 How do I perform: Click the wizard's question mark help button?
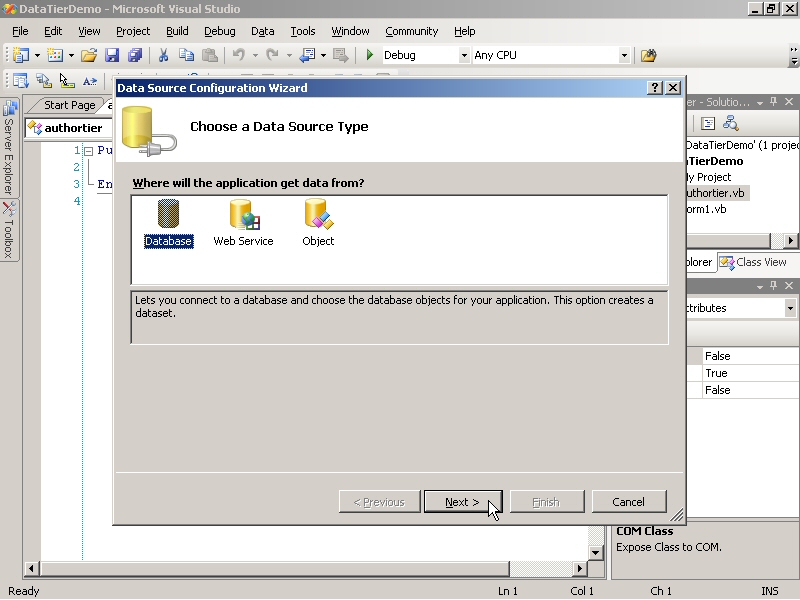click(x=655, y=88)
